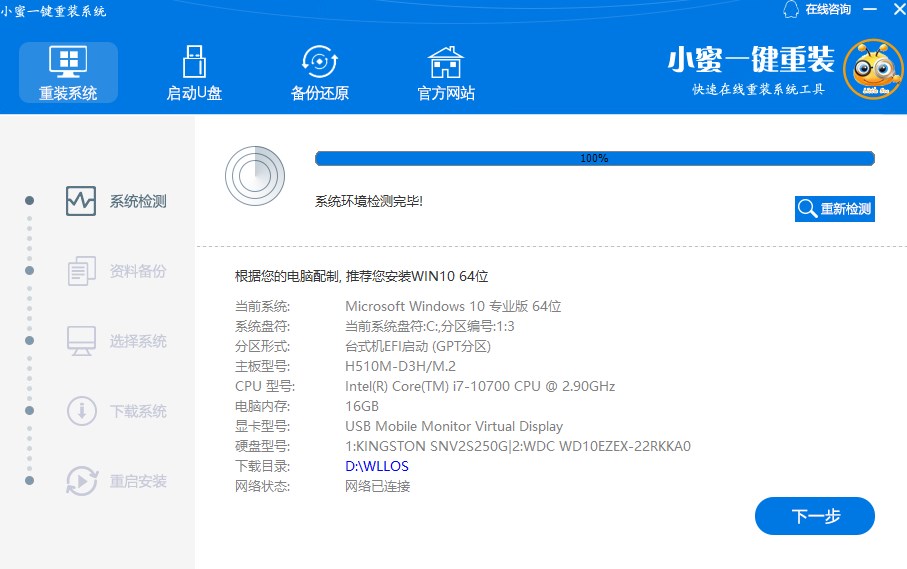This screenshot has height=569, width=907.
Task: Rerun detection with 重新检测 text
Action: 846,209
